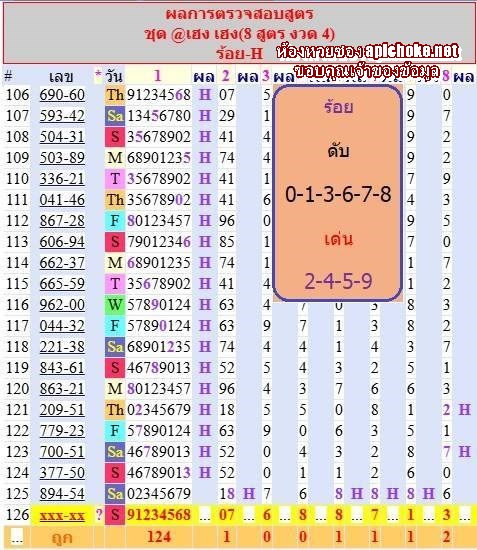Click the วัน column header
Image resolution: width=477 pixels, height=550 pixels.
114,76
